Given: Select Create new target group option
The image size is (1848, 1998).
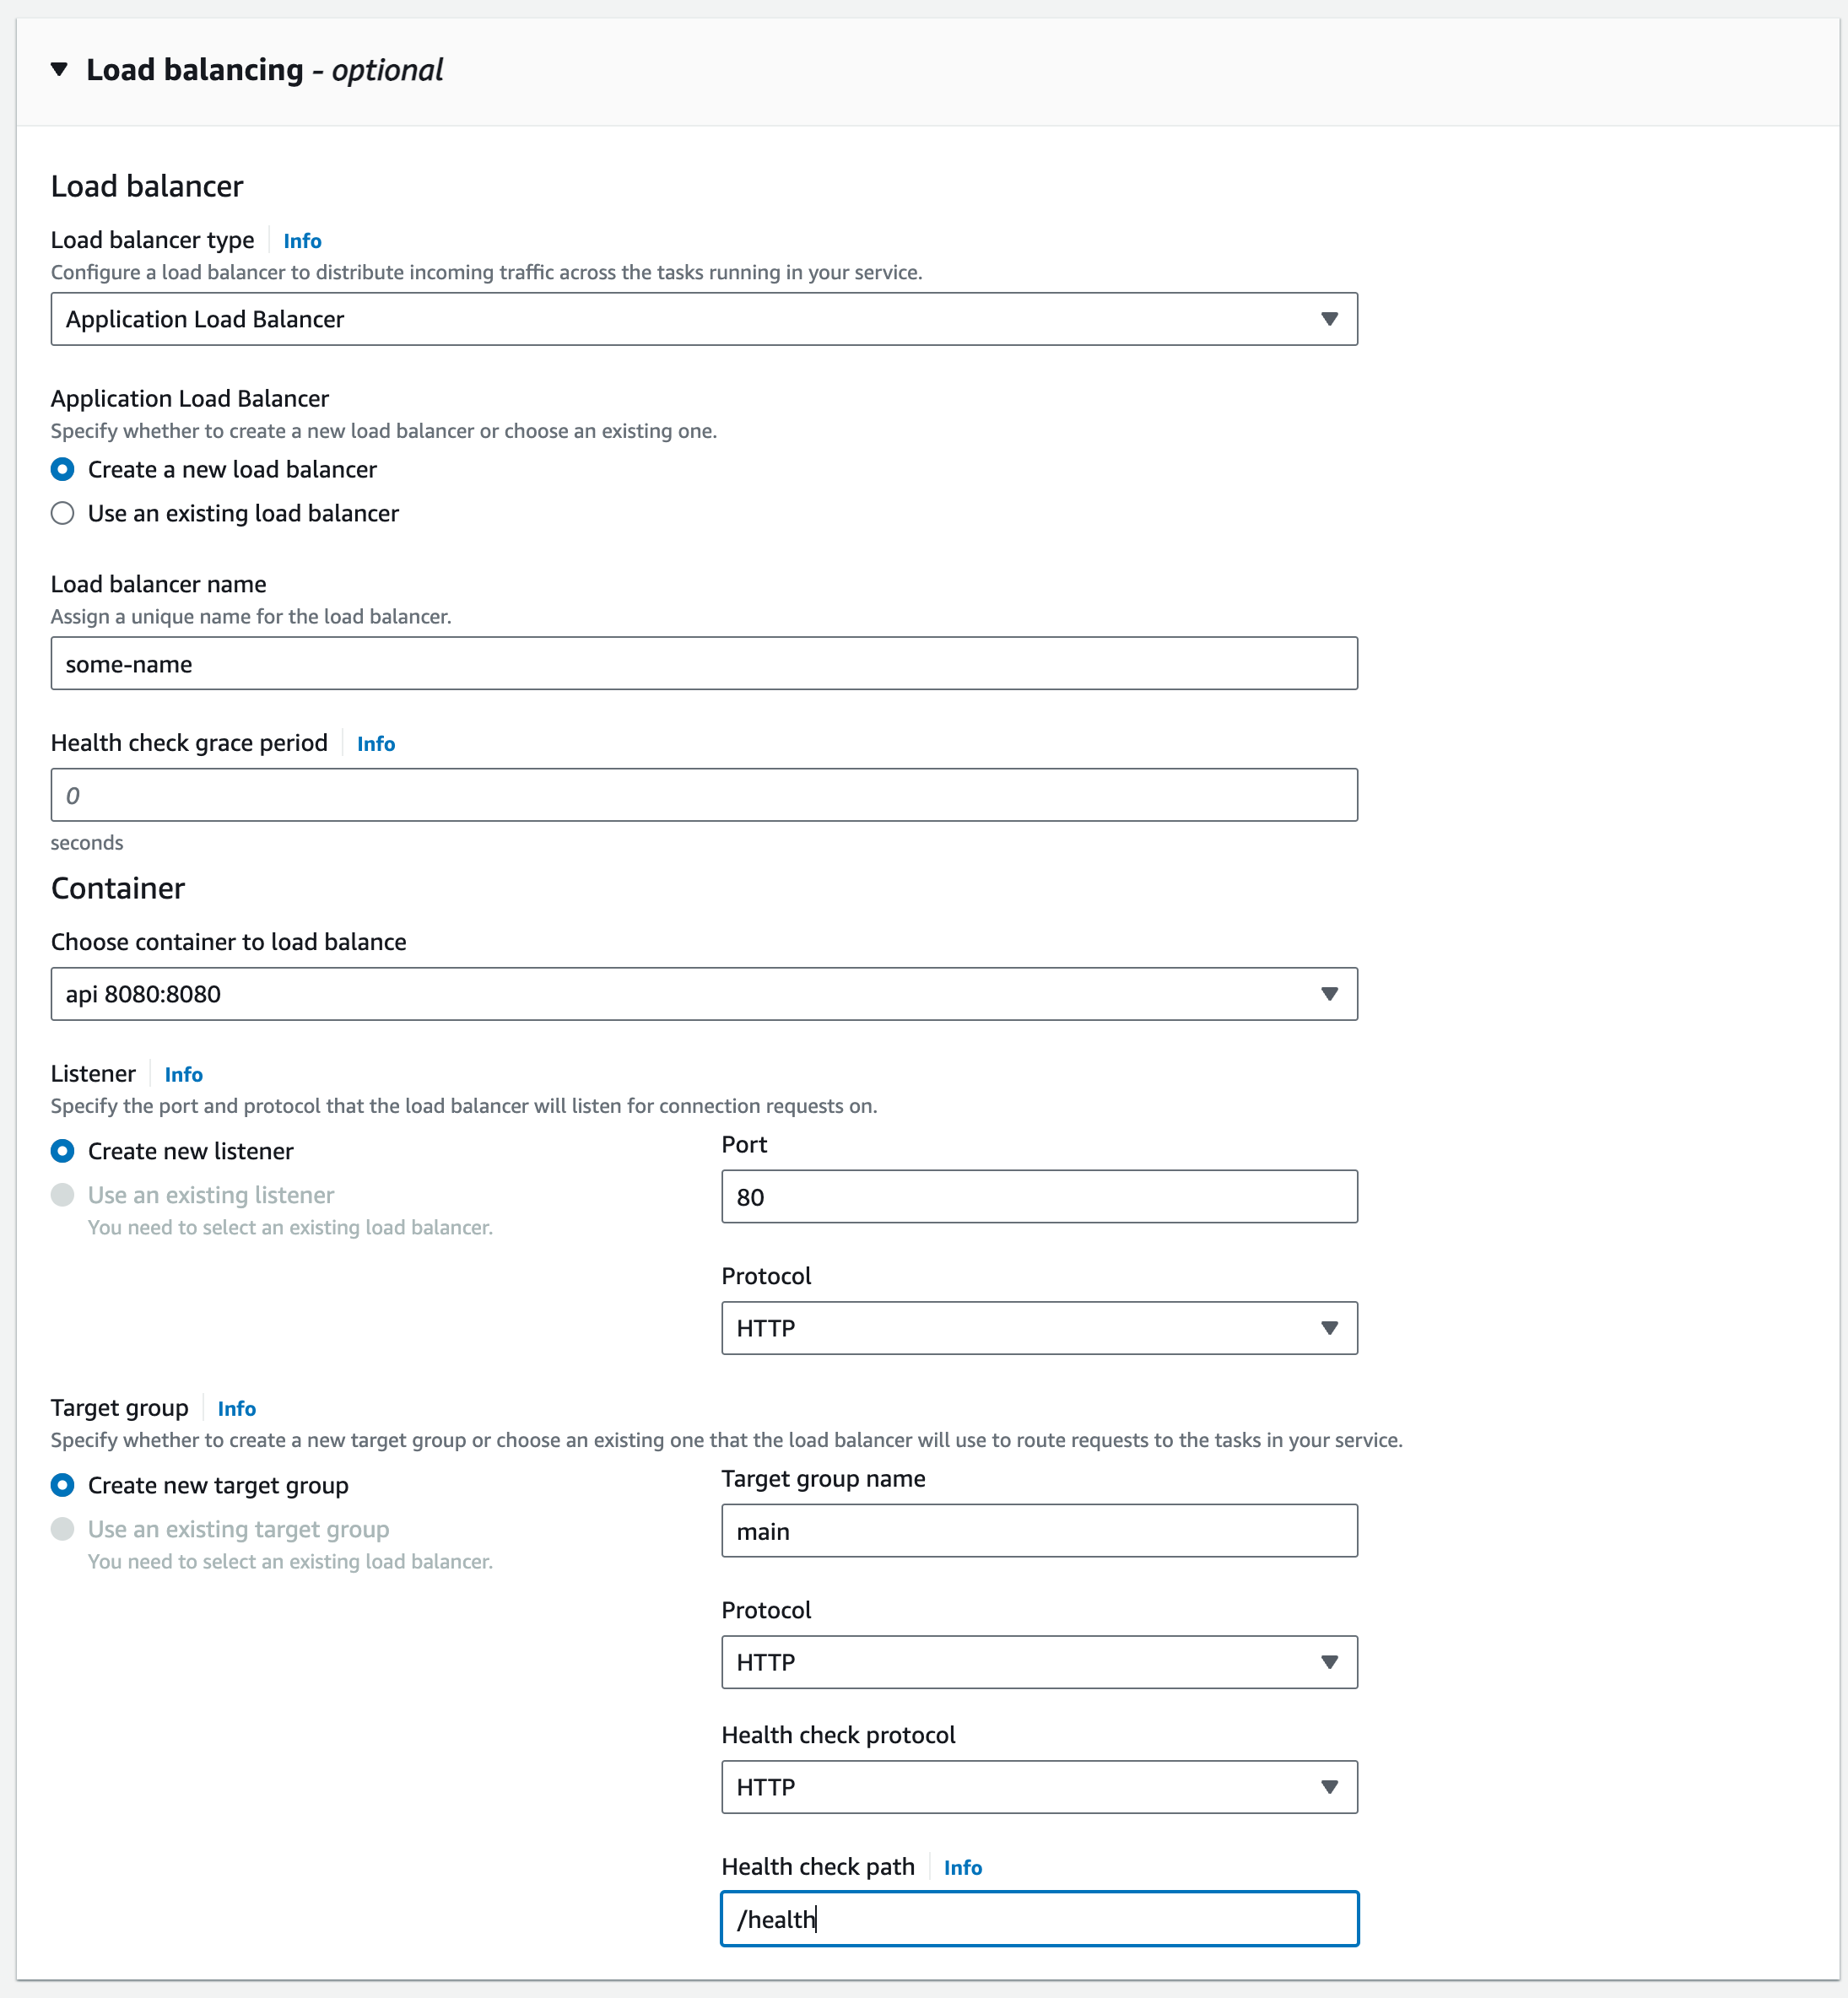Looking at the screenshot, I should (x=62, y=1485).
